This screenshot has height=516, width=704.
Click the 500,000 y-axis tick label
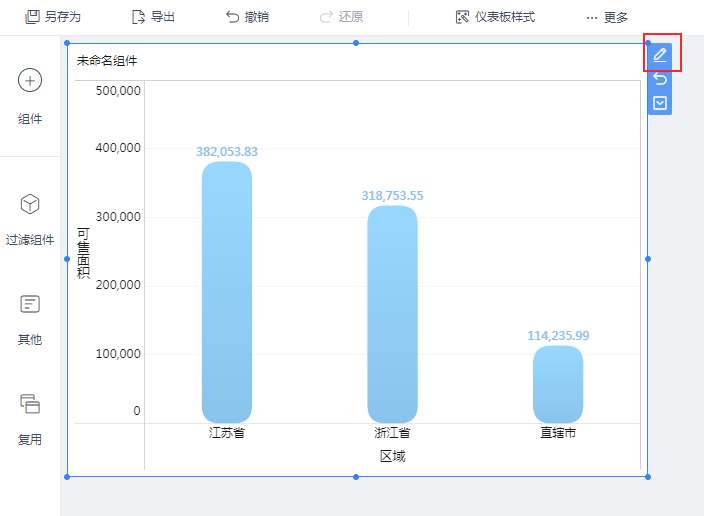[x=118, y=91]
